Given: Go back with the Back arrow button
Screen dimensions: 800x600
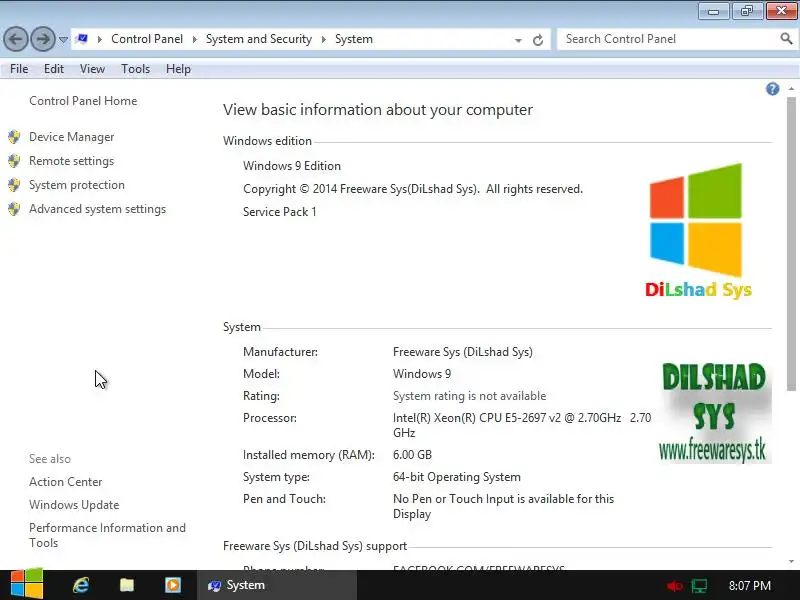Looking at the screenshot, I should (x=16, y=39).
